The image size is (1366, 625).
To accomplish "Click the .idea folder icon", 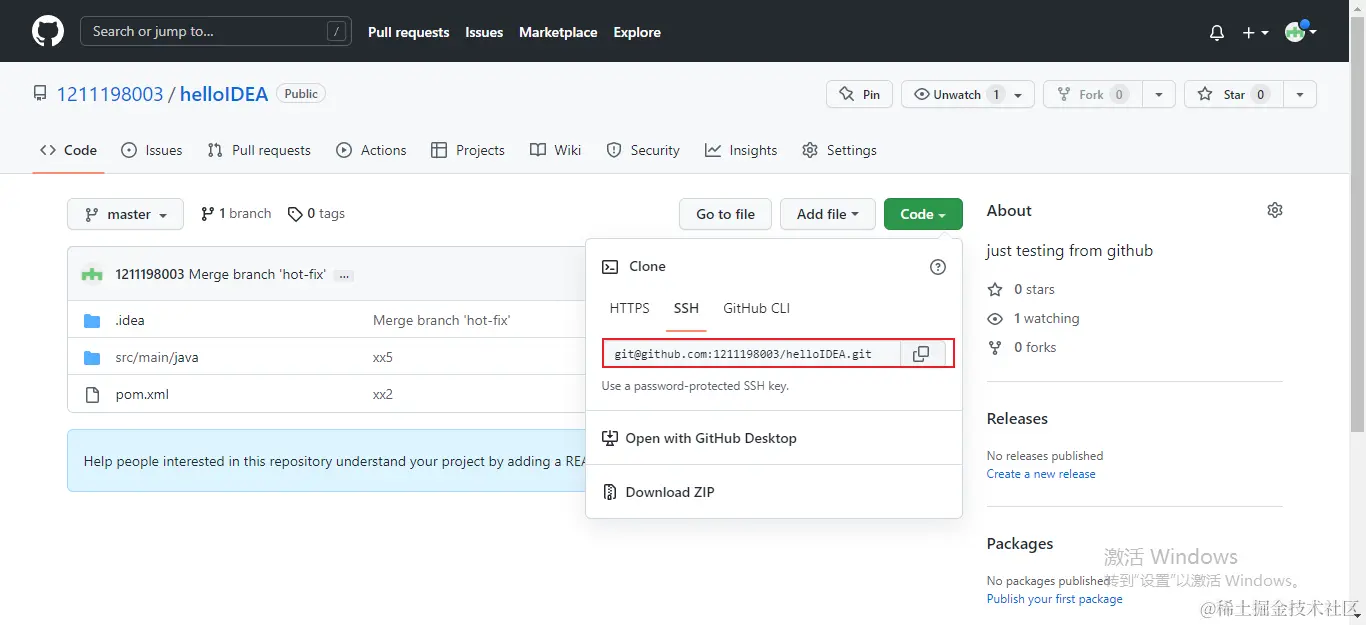I will (x=92, y=320).
